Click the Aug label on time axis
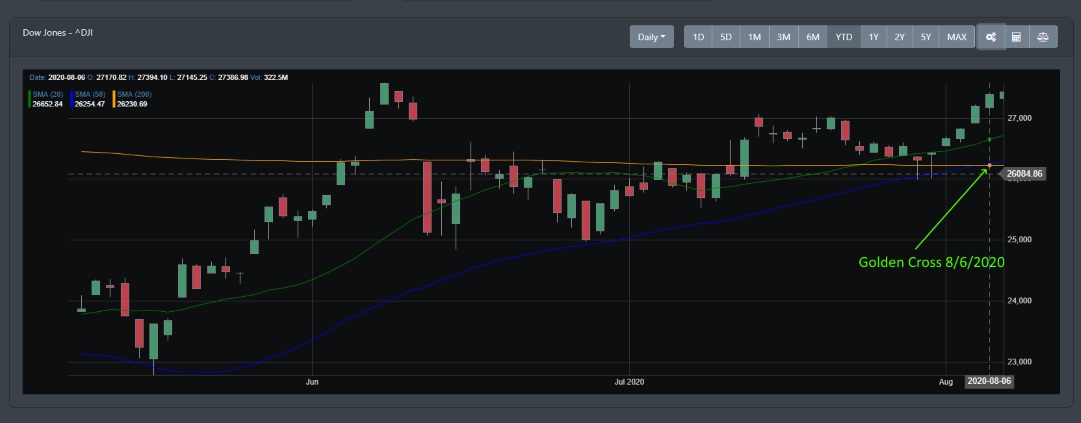1081x423 pixels. [946, 381]
